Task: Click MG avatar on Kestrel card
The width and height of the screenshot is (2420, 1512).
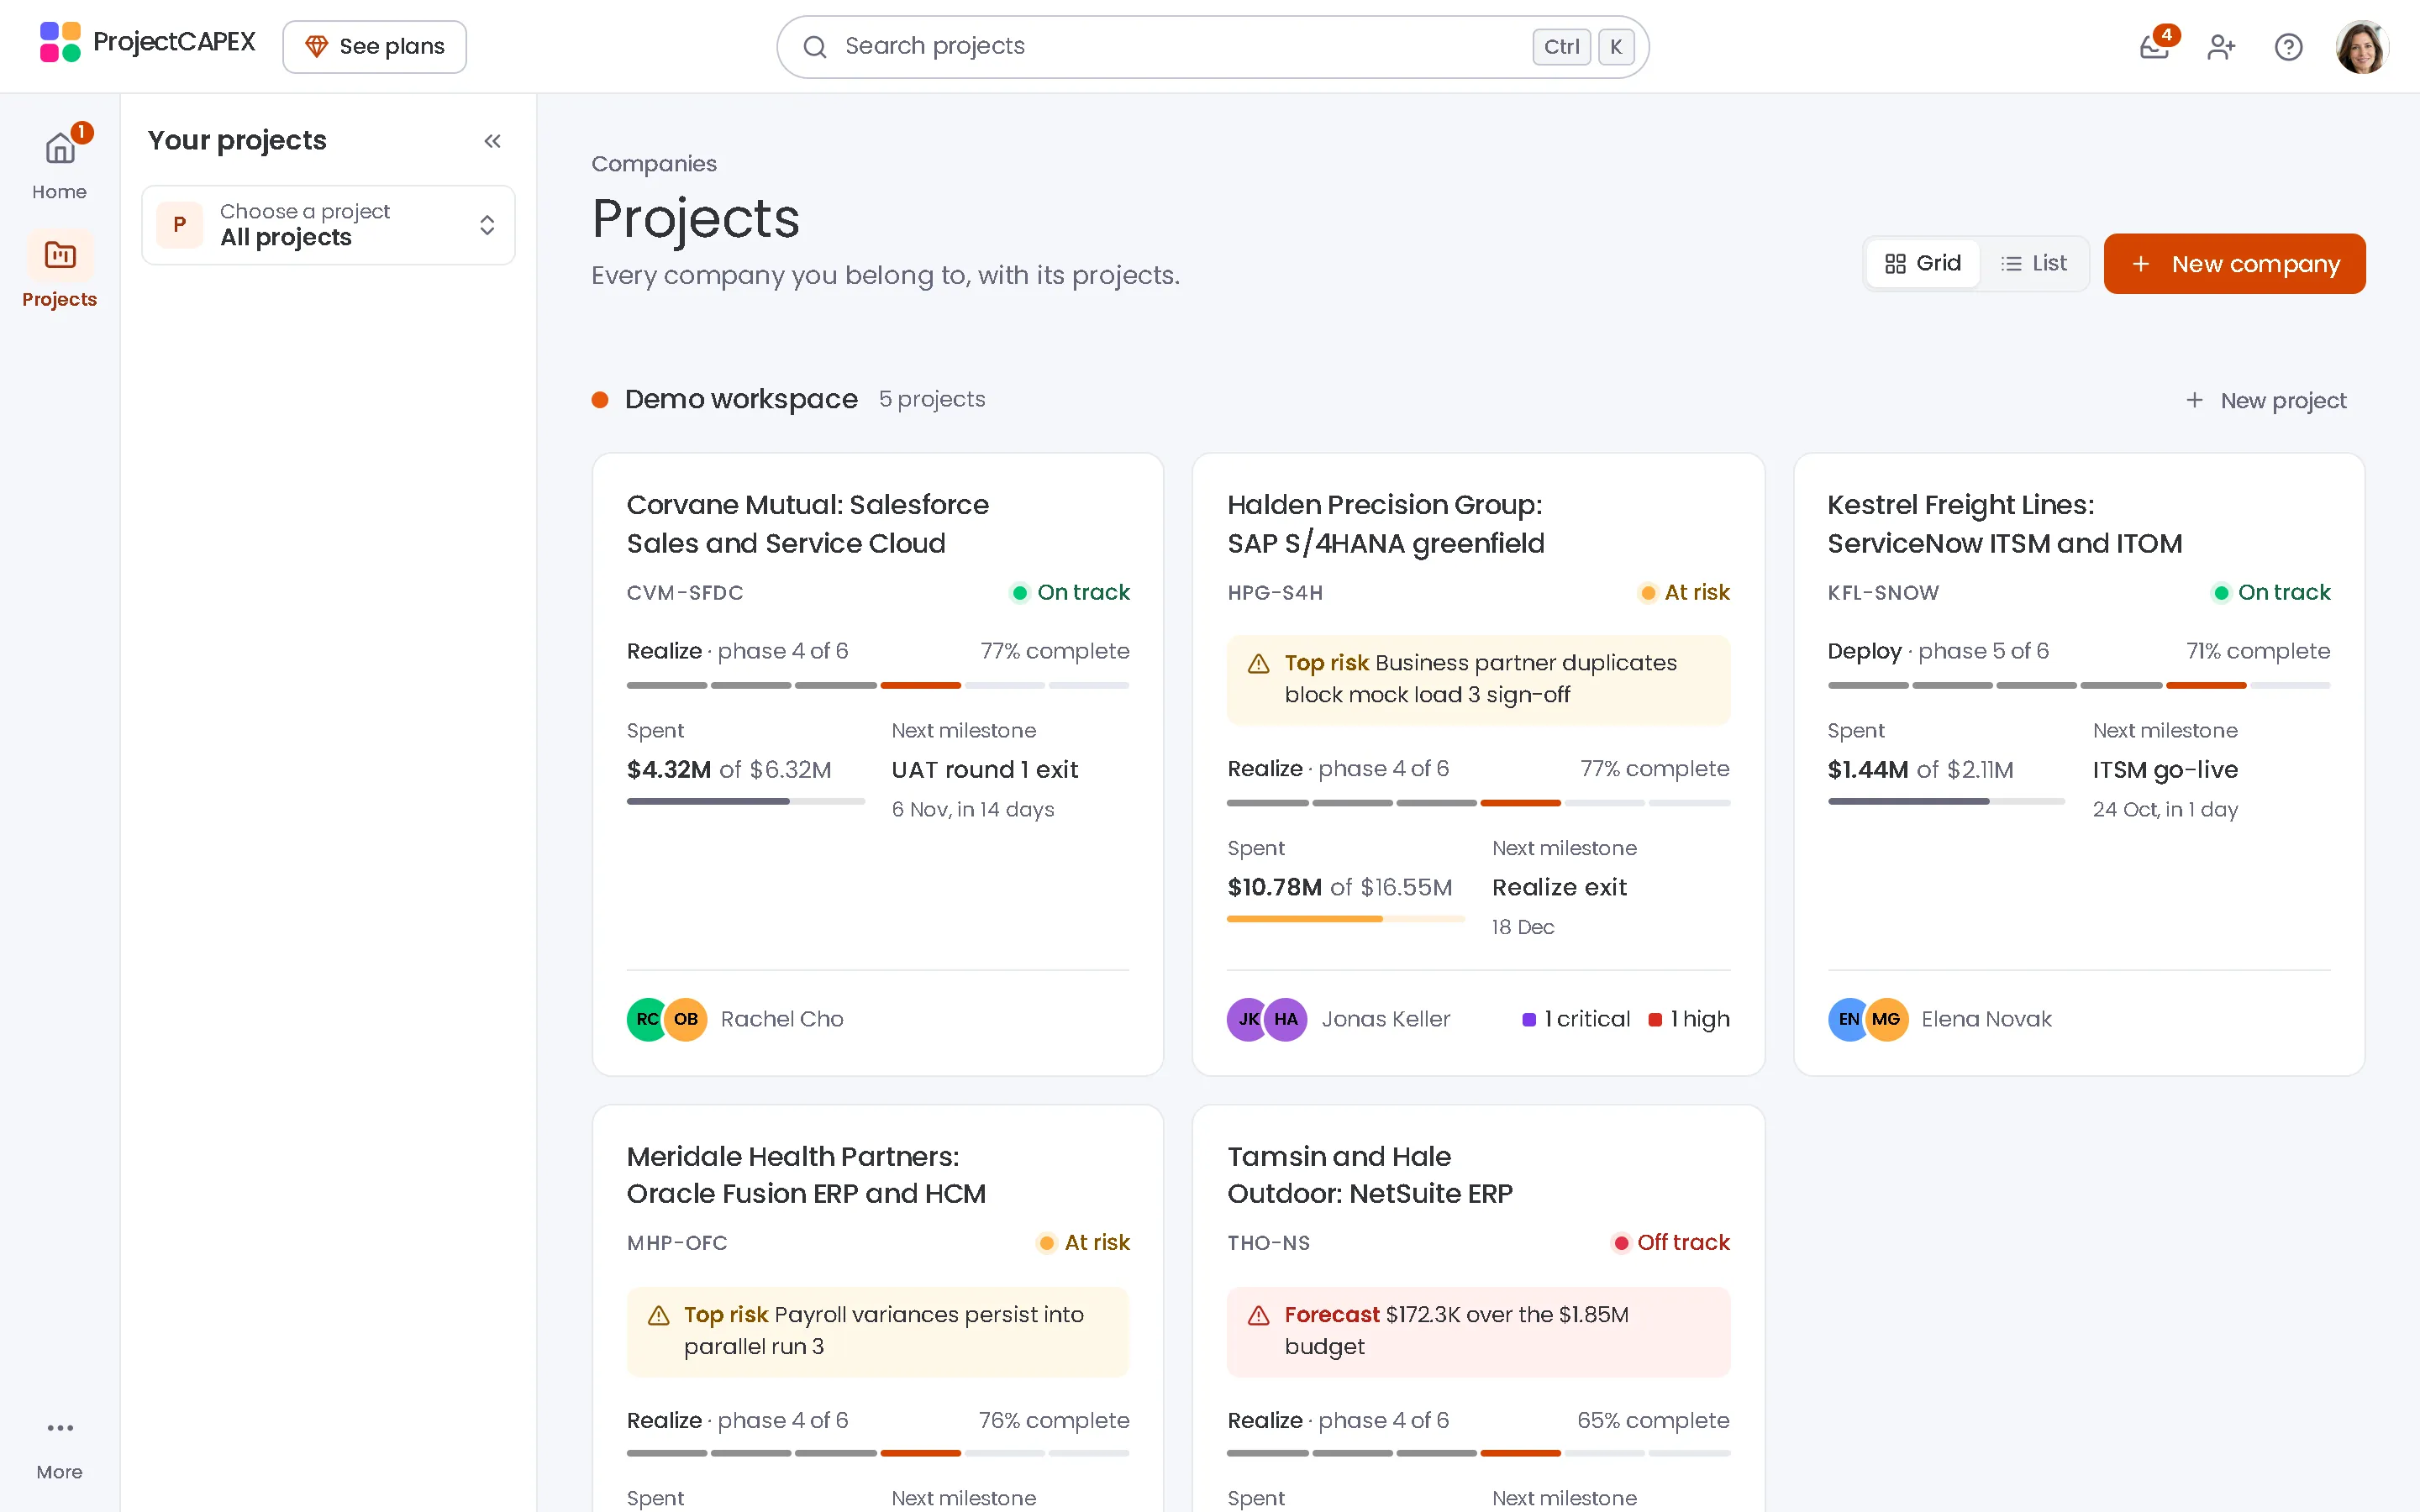Action: tap(1887, 1019)
